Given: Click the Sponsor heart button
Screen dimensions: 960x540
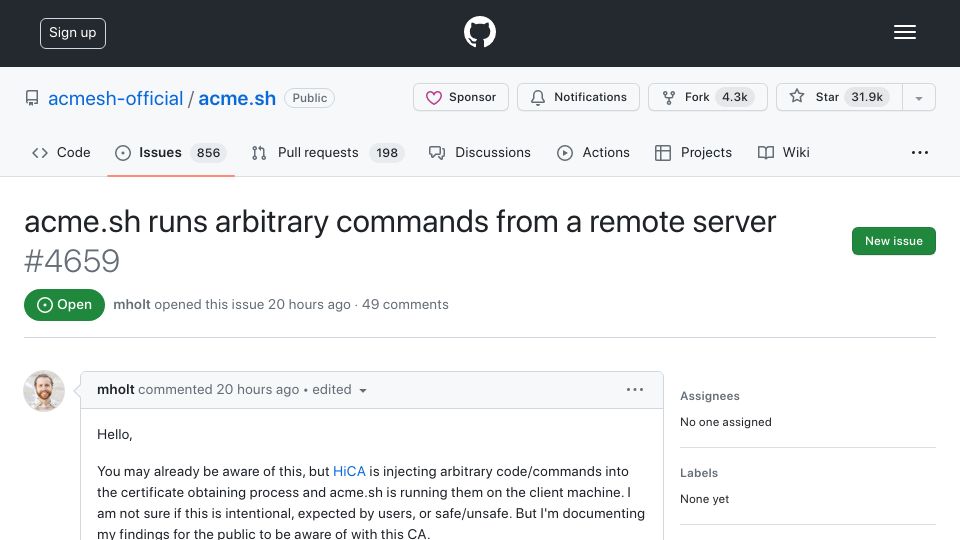Looking at the screenshot, I should point(460,97).
